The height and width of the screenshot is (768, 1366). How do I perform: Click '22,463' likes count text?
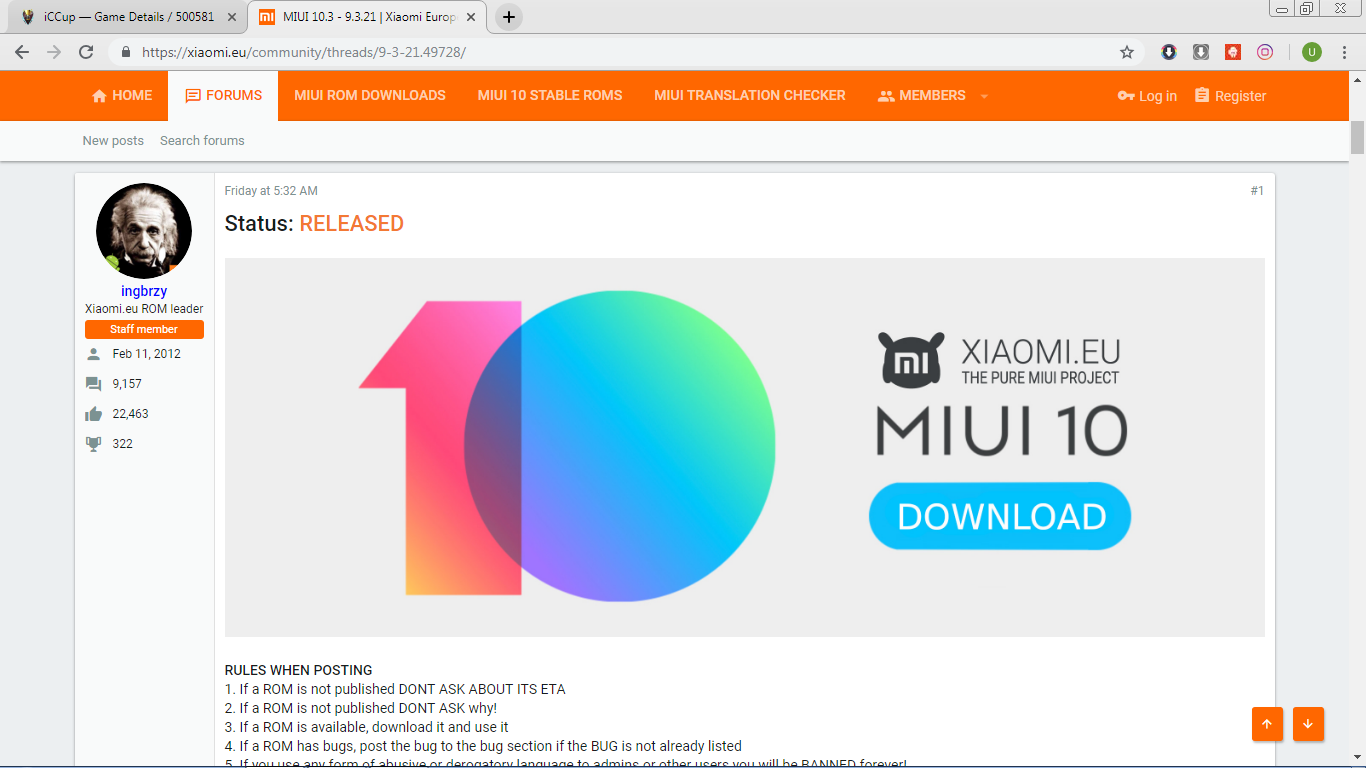(x=131, y=414)
